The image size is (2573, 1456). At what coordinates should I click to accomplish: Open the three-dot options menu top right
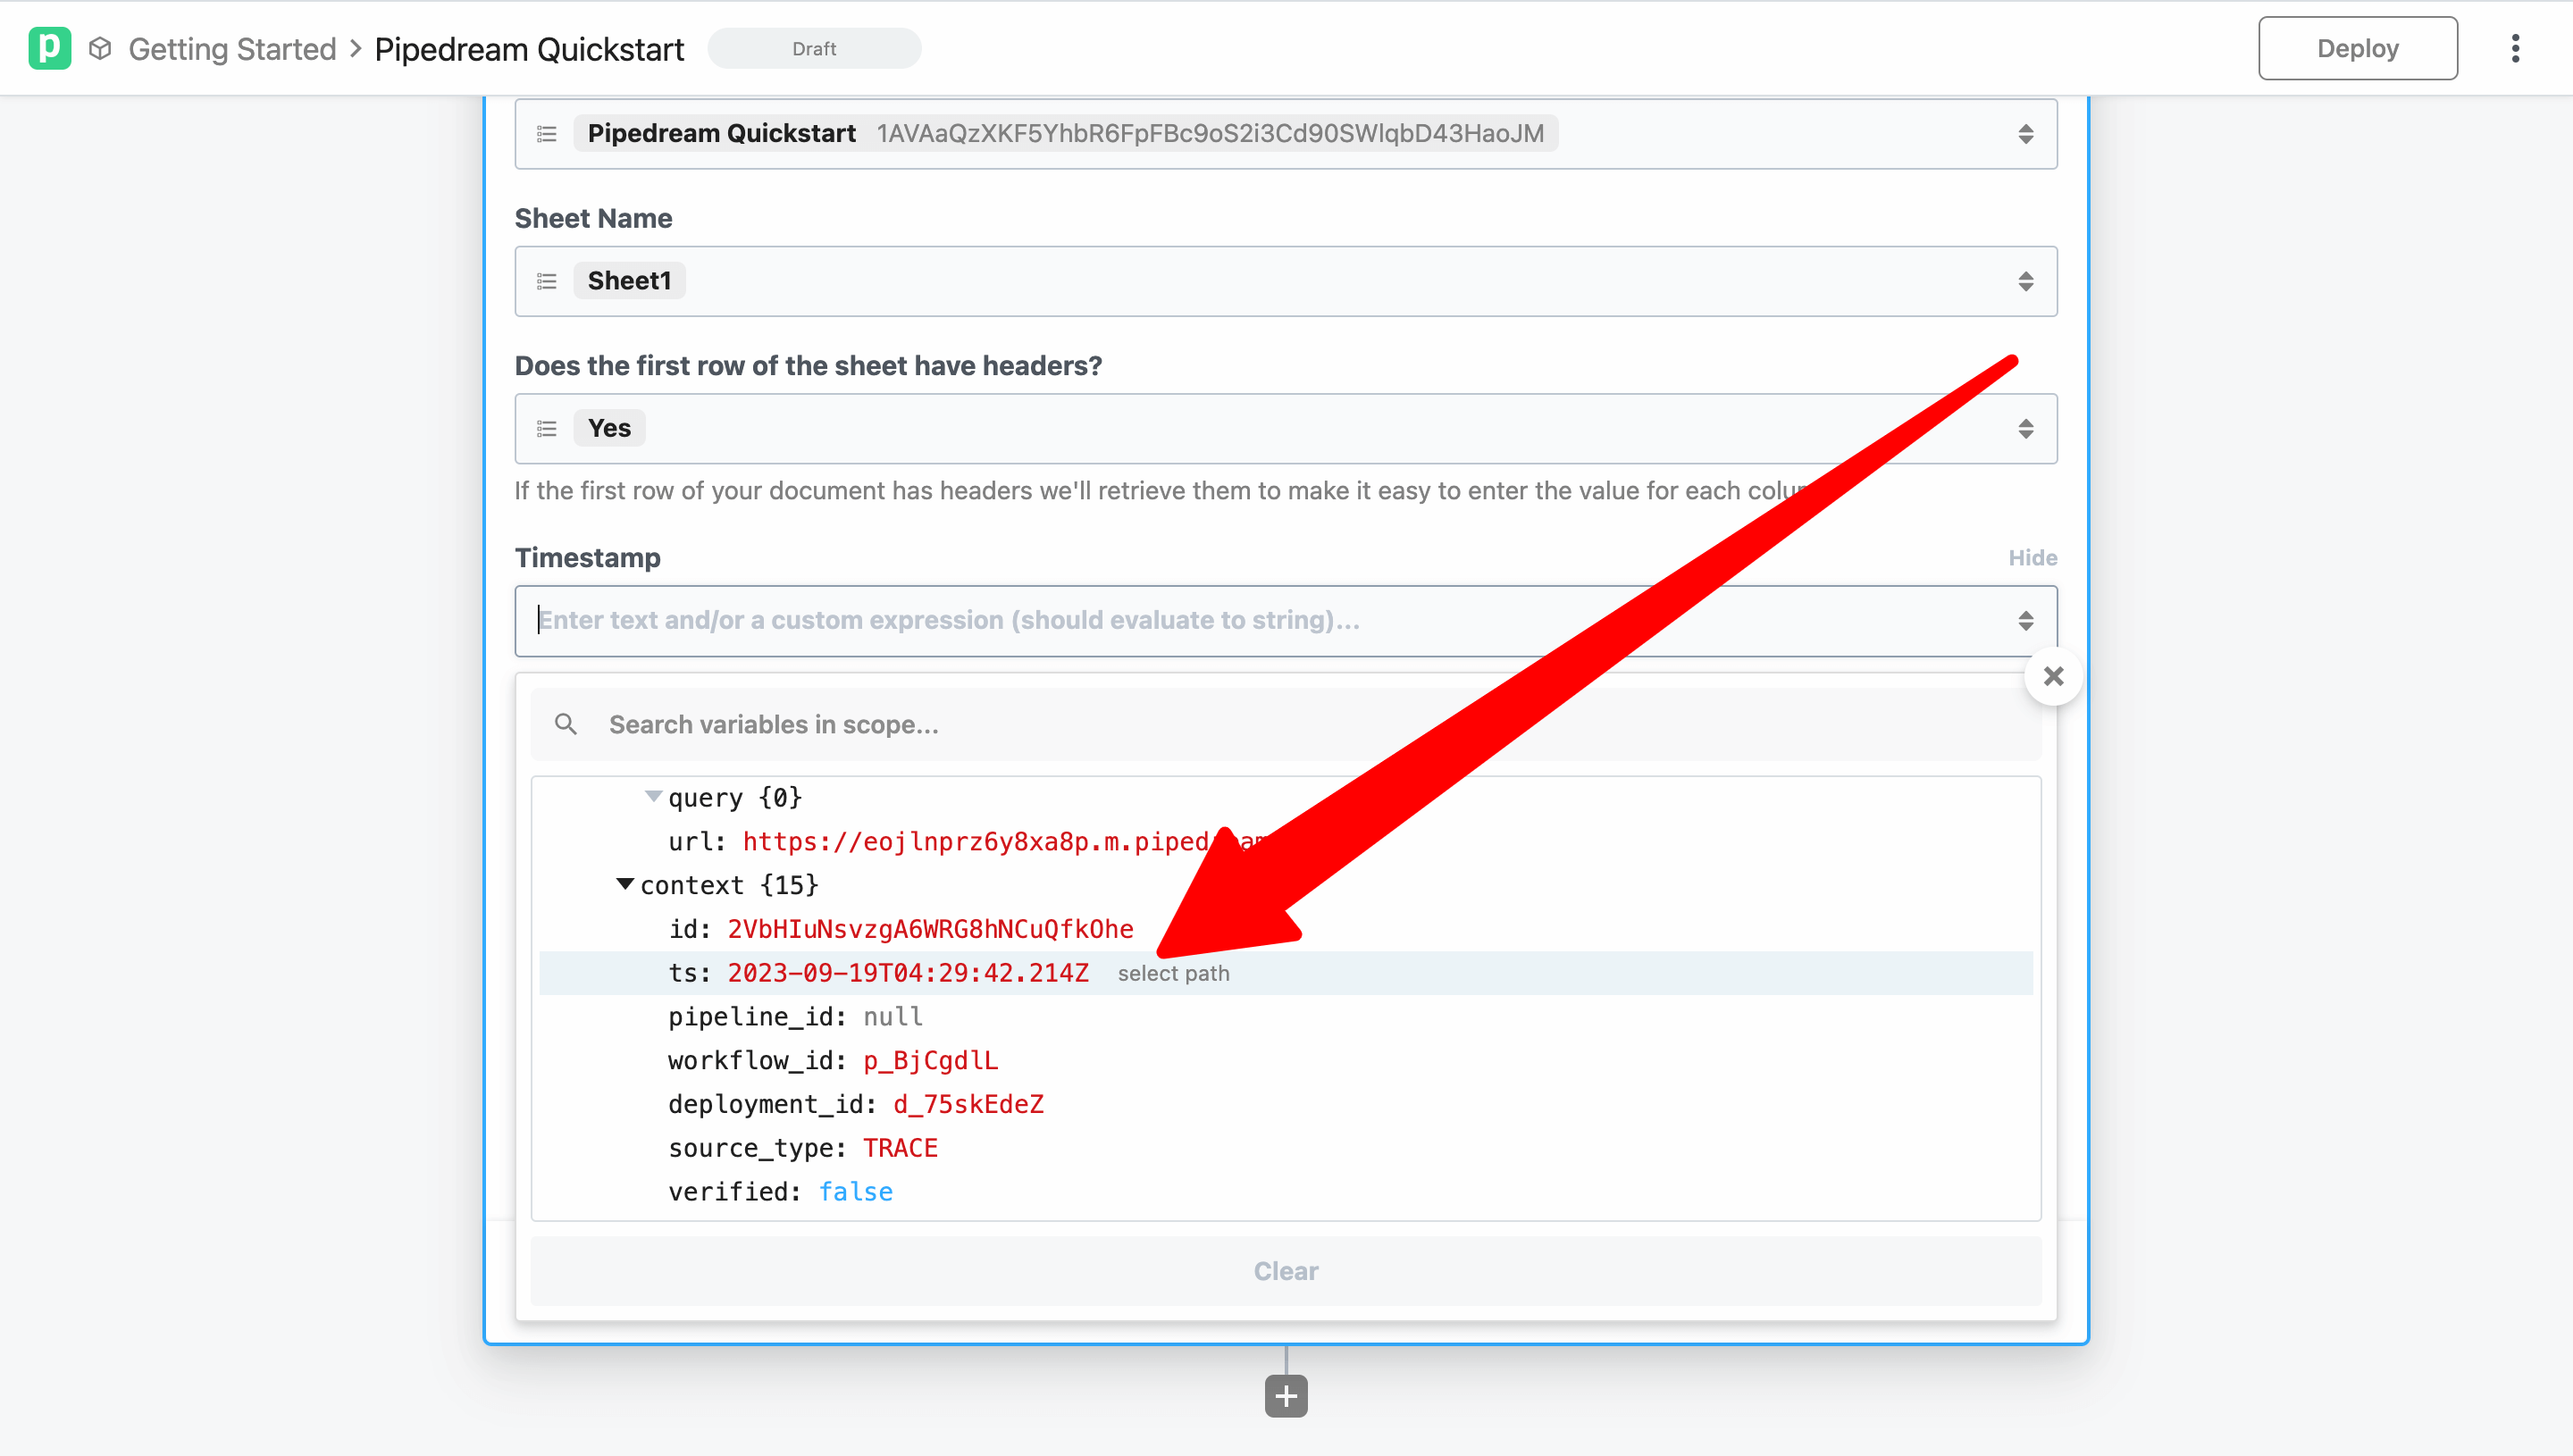pos(2516,47)
